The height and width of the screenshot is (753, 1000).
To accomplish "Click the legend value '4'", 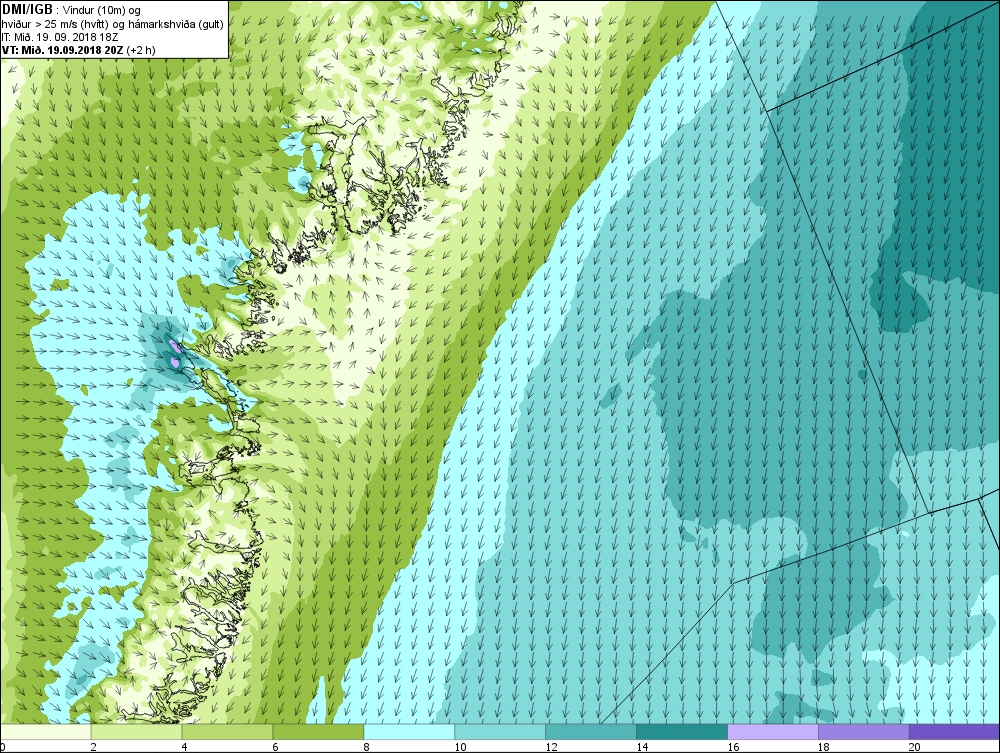I will point(184,747).
